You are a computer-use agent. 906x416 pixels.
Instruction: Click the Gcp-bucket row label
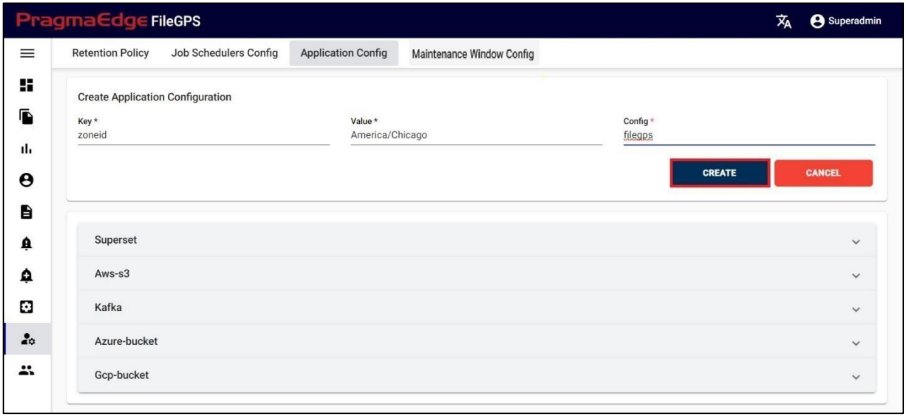(121, 375)
